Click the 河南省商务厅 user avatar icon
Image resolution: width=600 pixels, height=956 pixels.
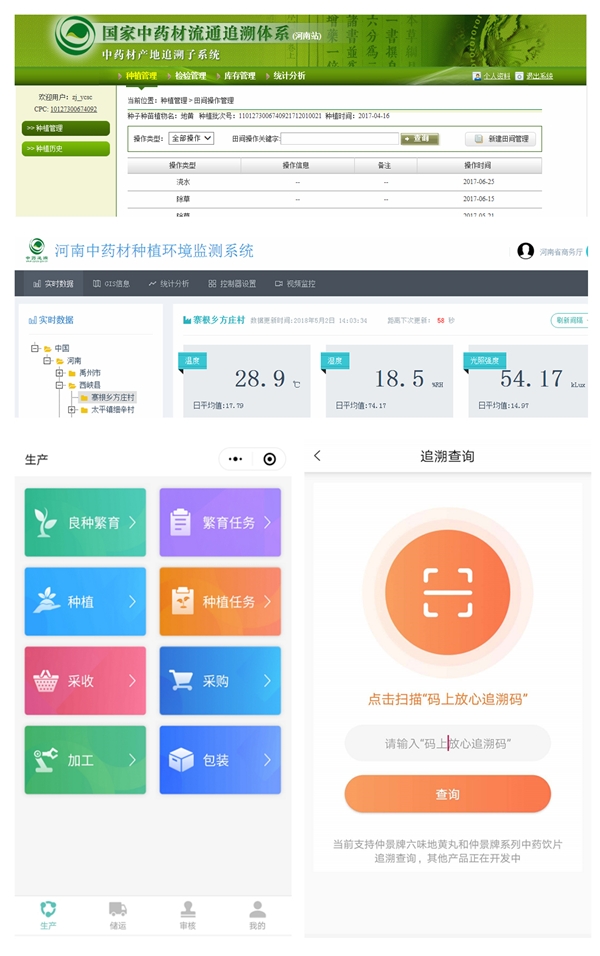[525, 251]
